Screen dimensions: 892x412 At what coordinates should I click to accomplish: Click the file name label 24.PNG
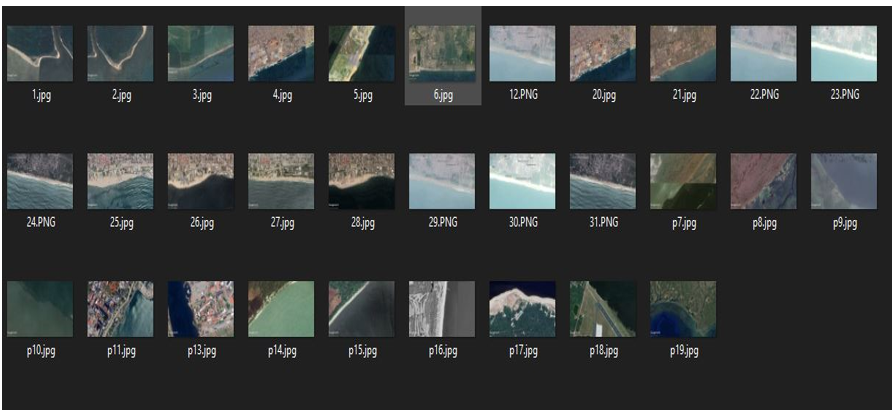pyautogui.click(x=40, y=223)
